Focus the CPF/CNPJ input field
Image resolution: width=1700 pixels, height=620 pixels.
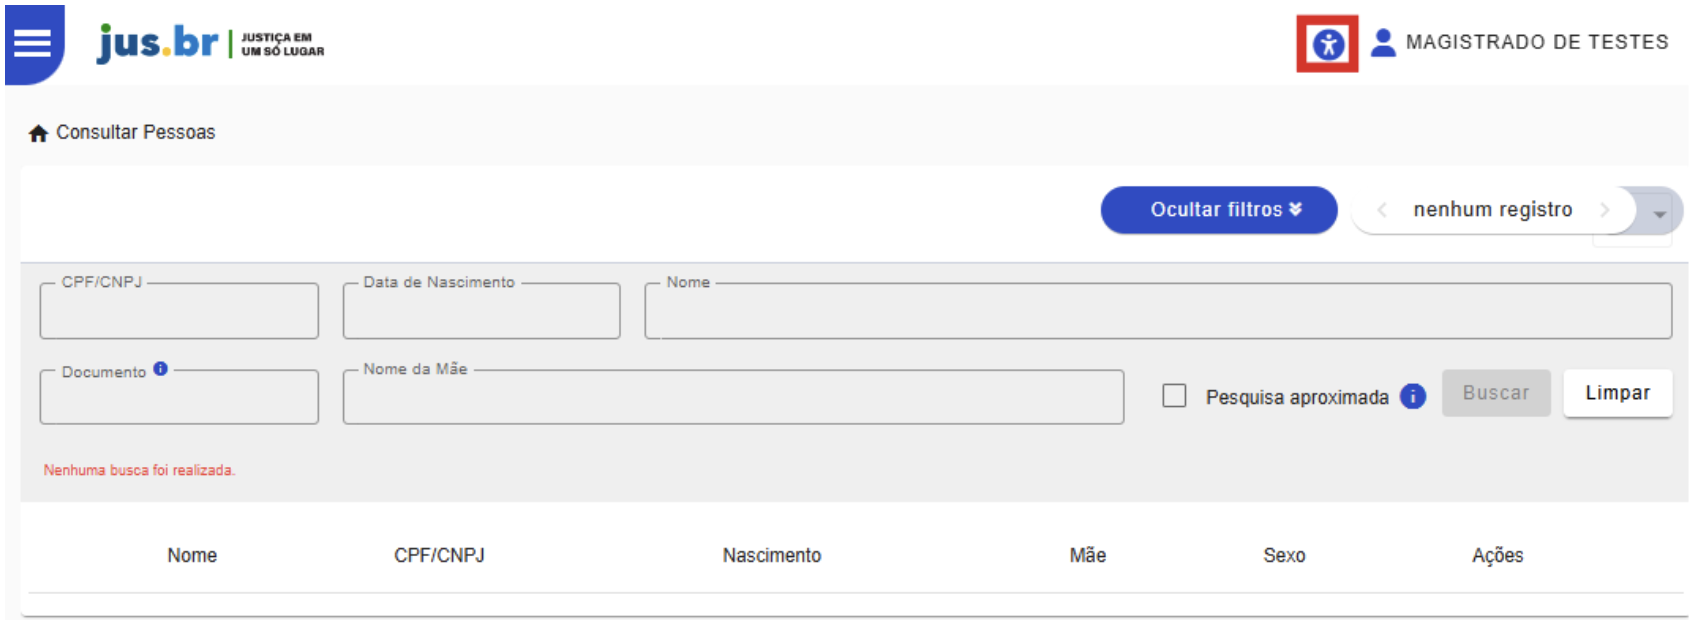coord(179,313)
